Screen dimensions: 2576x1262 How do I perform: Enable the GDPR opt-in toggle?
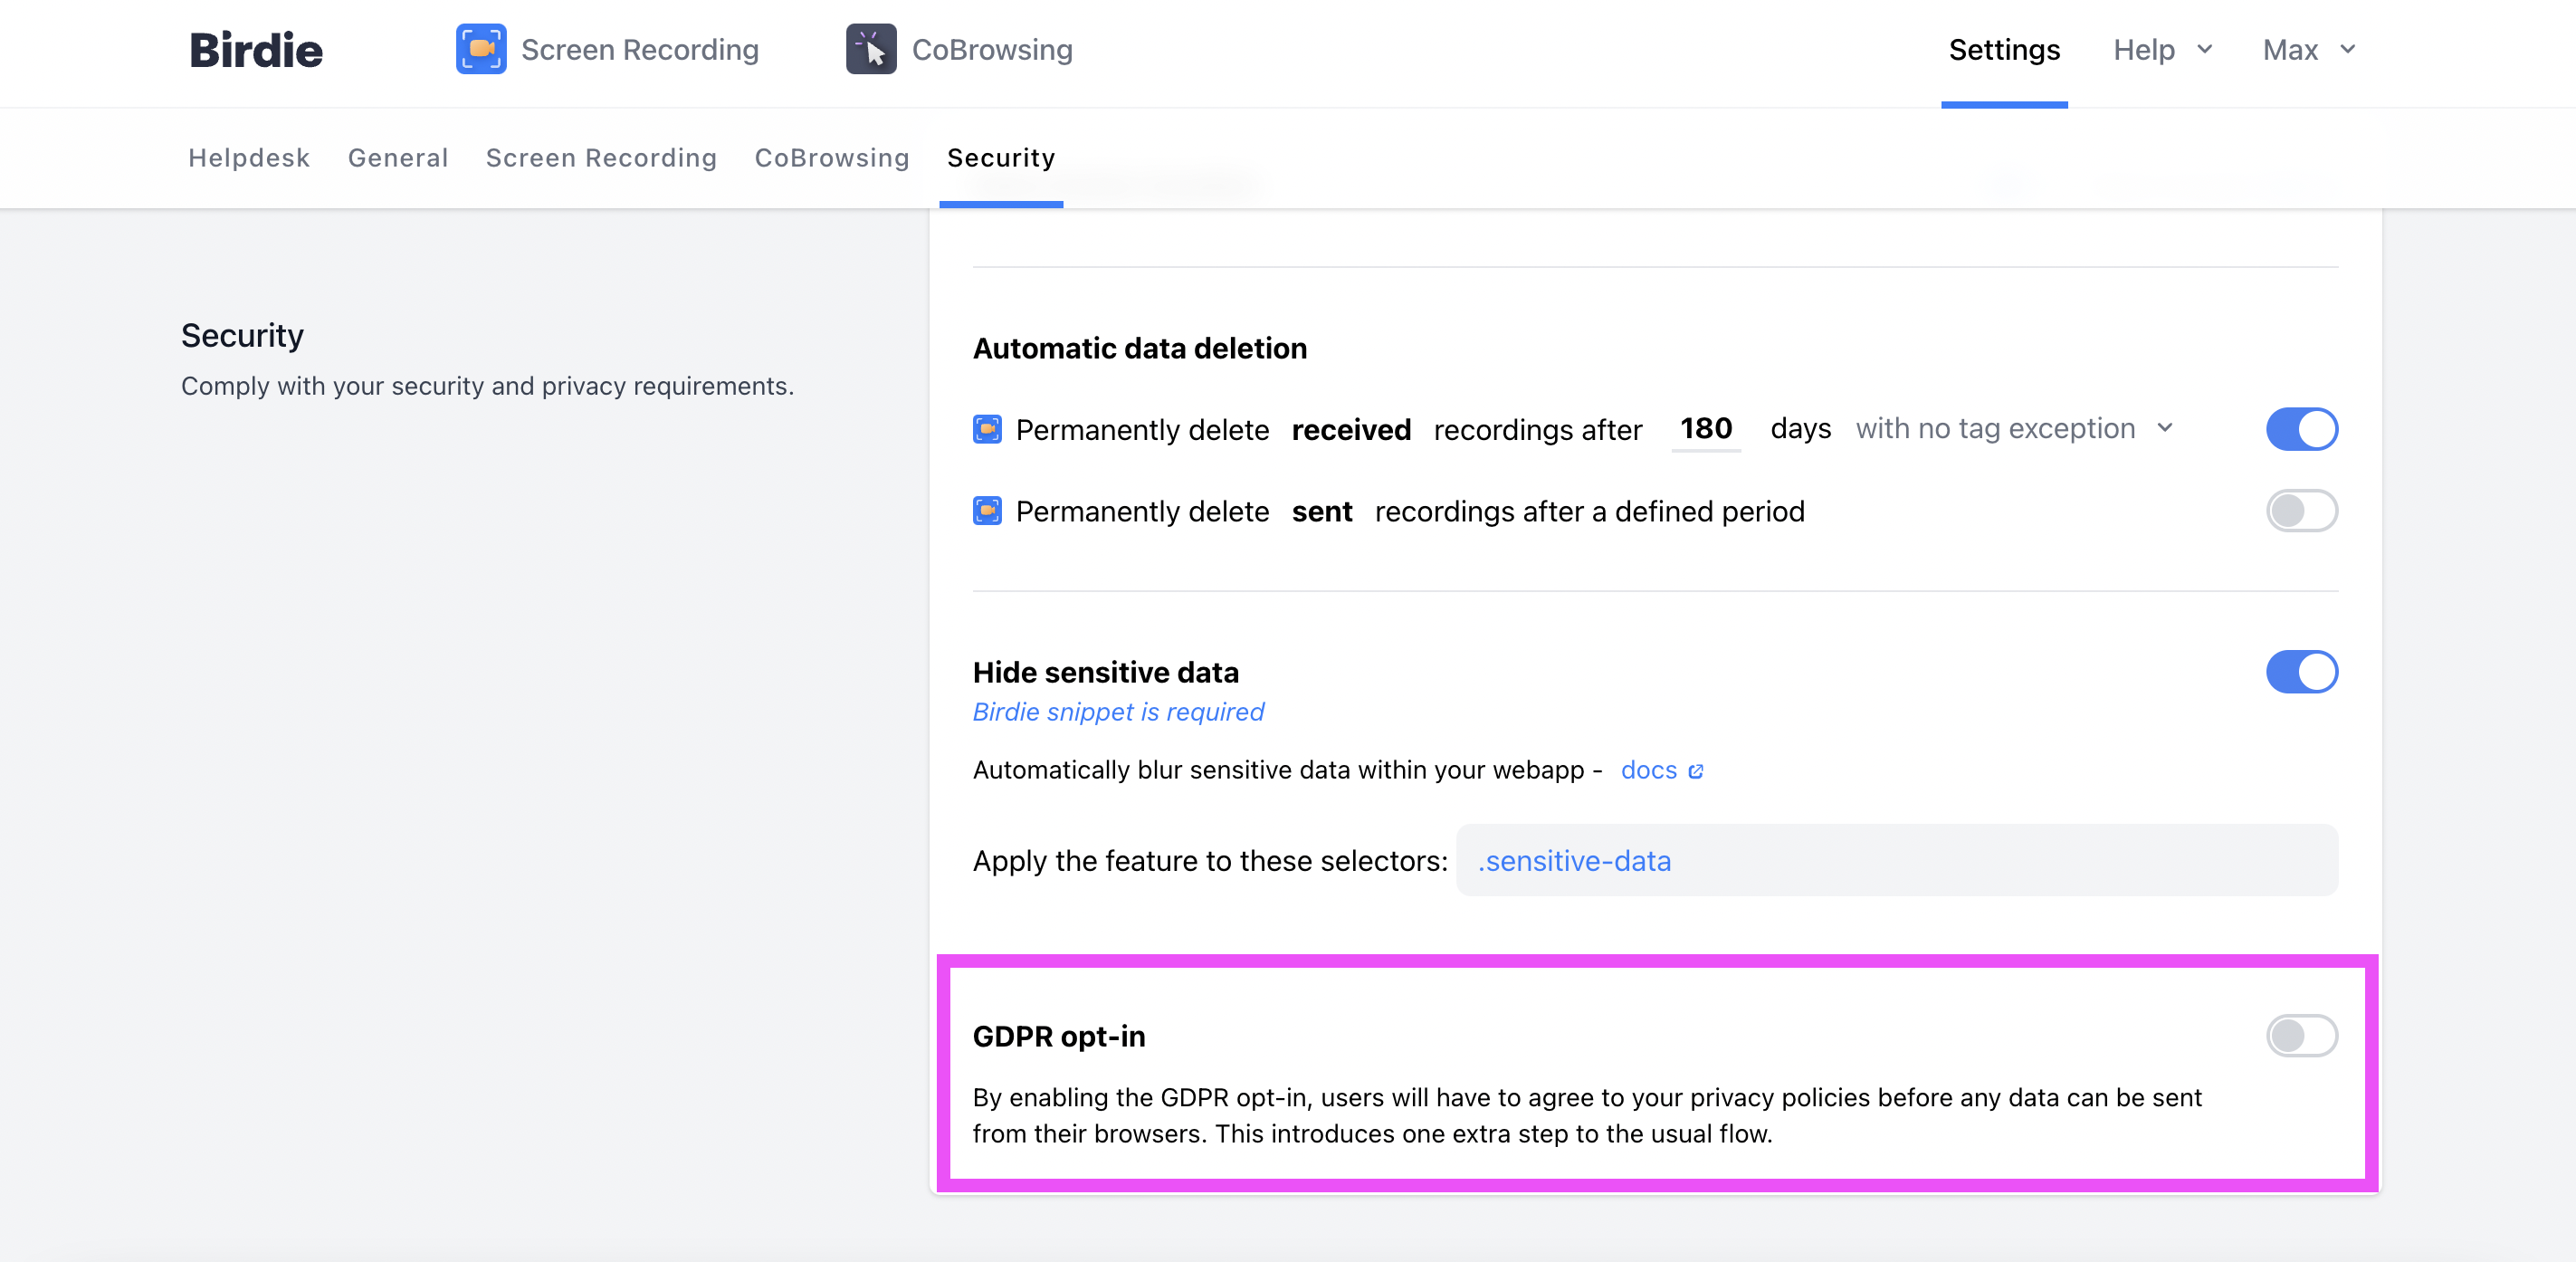tap(2301, 1036)
